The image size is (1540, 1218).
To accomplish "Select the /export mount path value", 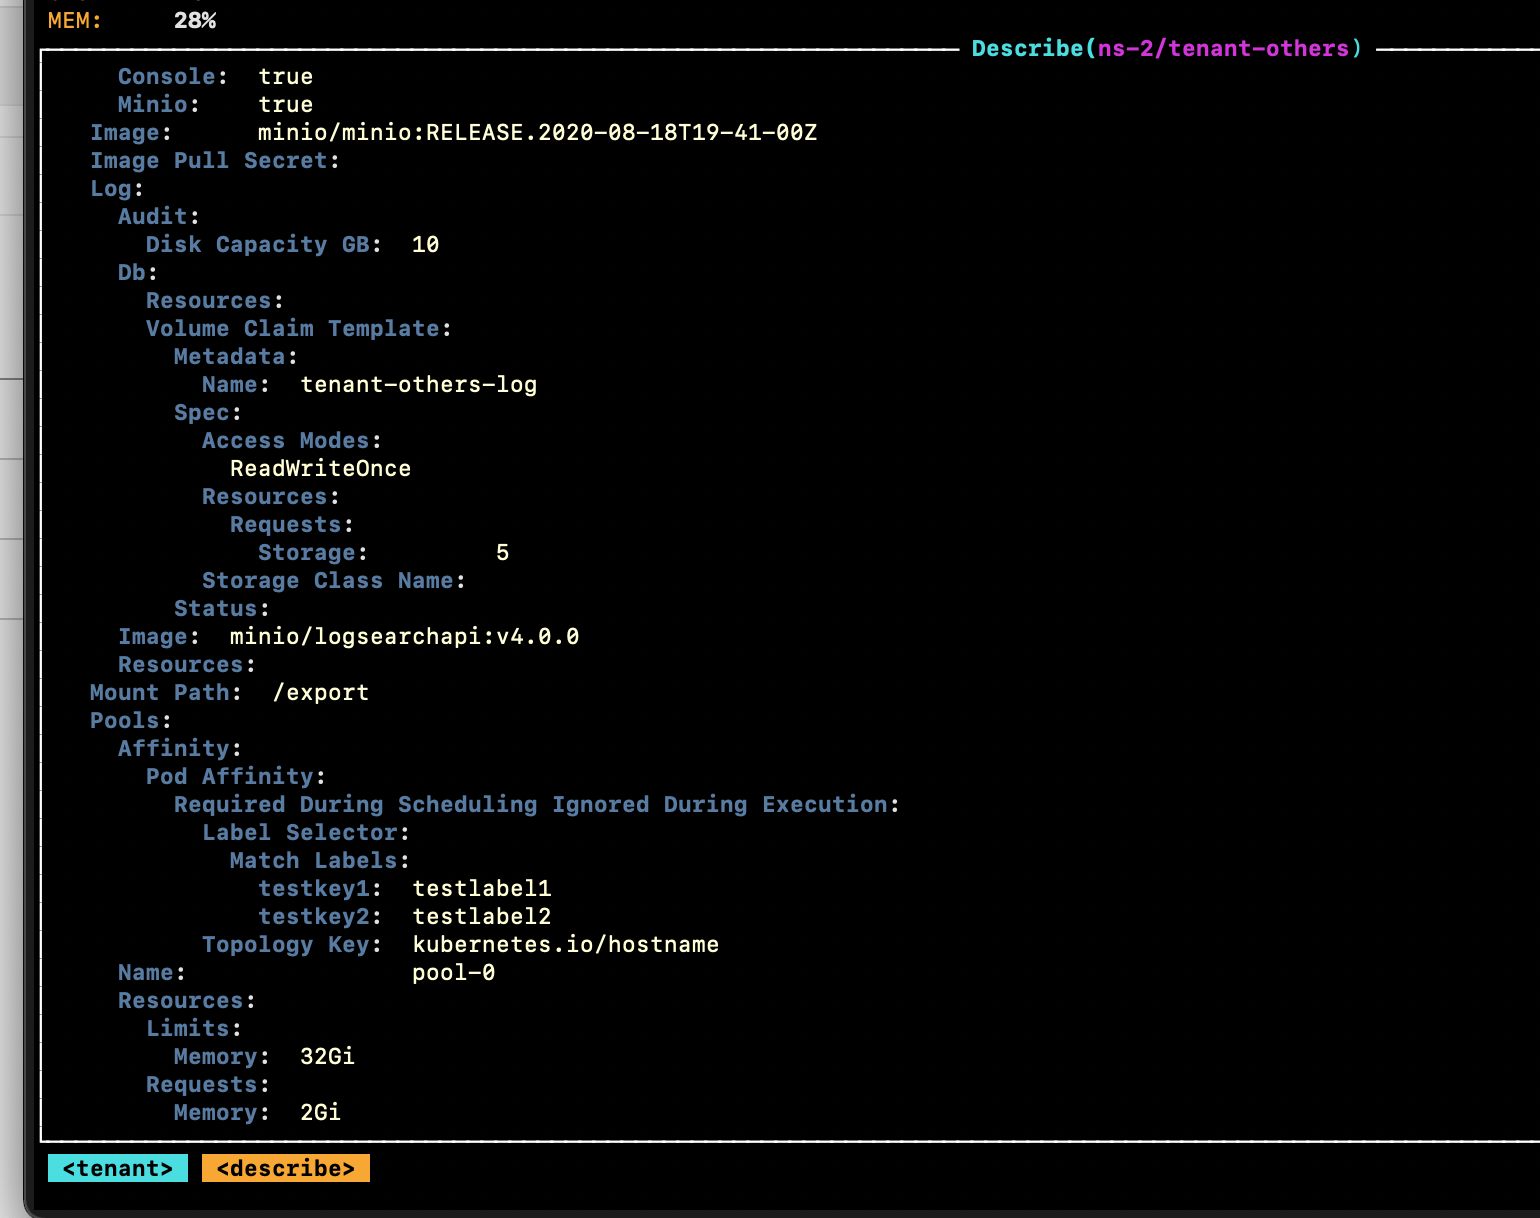I will click(321, 692).
